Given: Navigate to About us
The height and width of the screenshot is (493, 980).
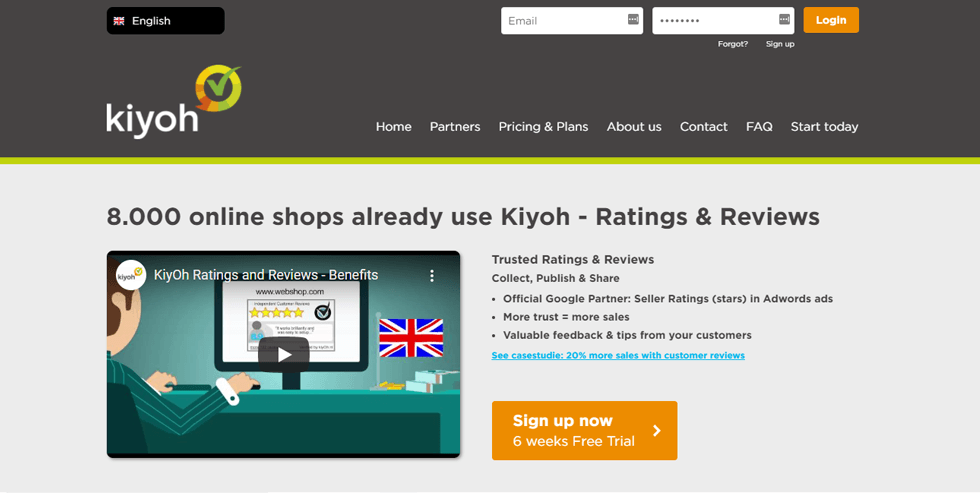Looking at the screenshot, I should pos(634,127).
